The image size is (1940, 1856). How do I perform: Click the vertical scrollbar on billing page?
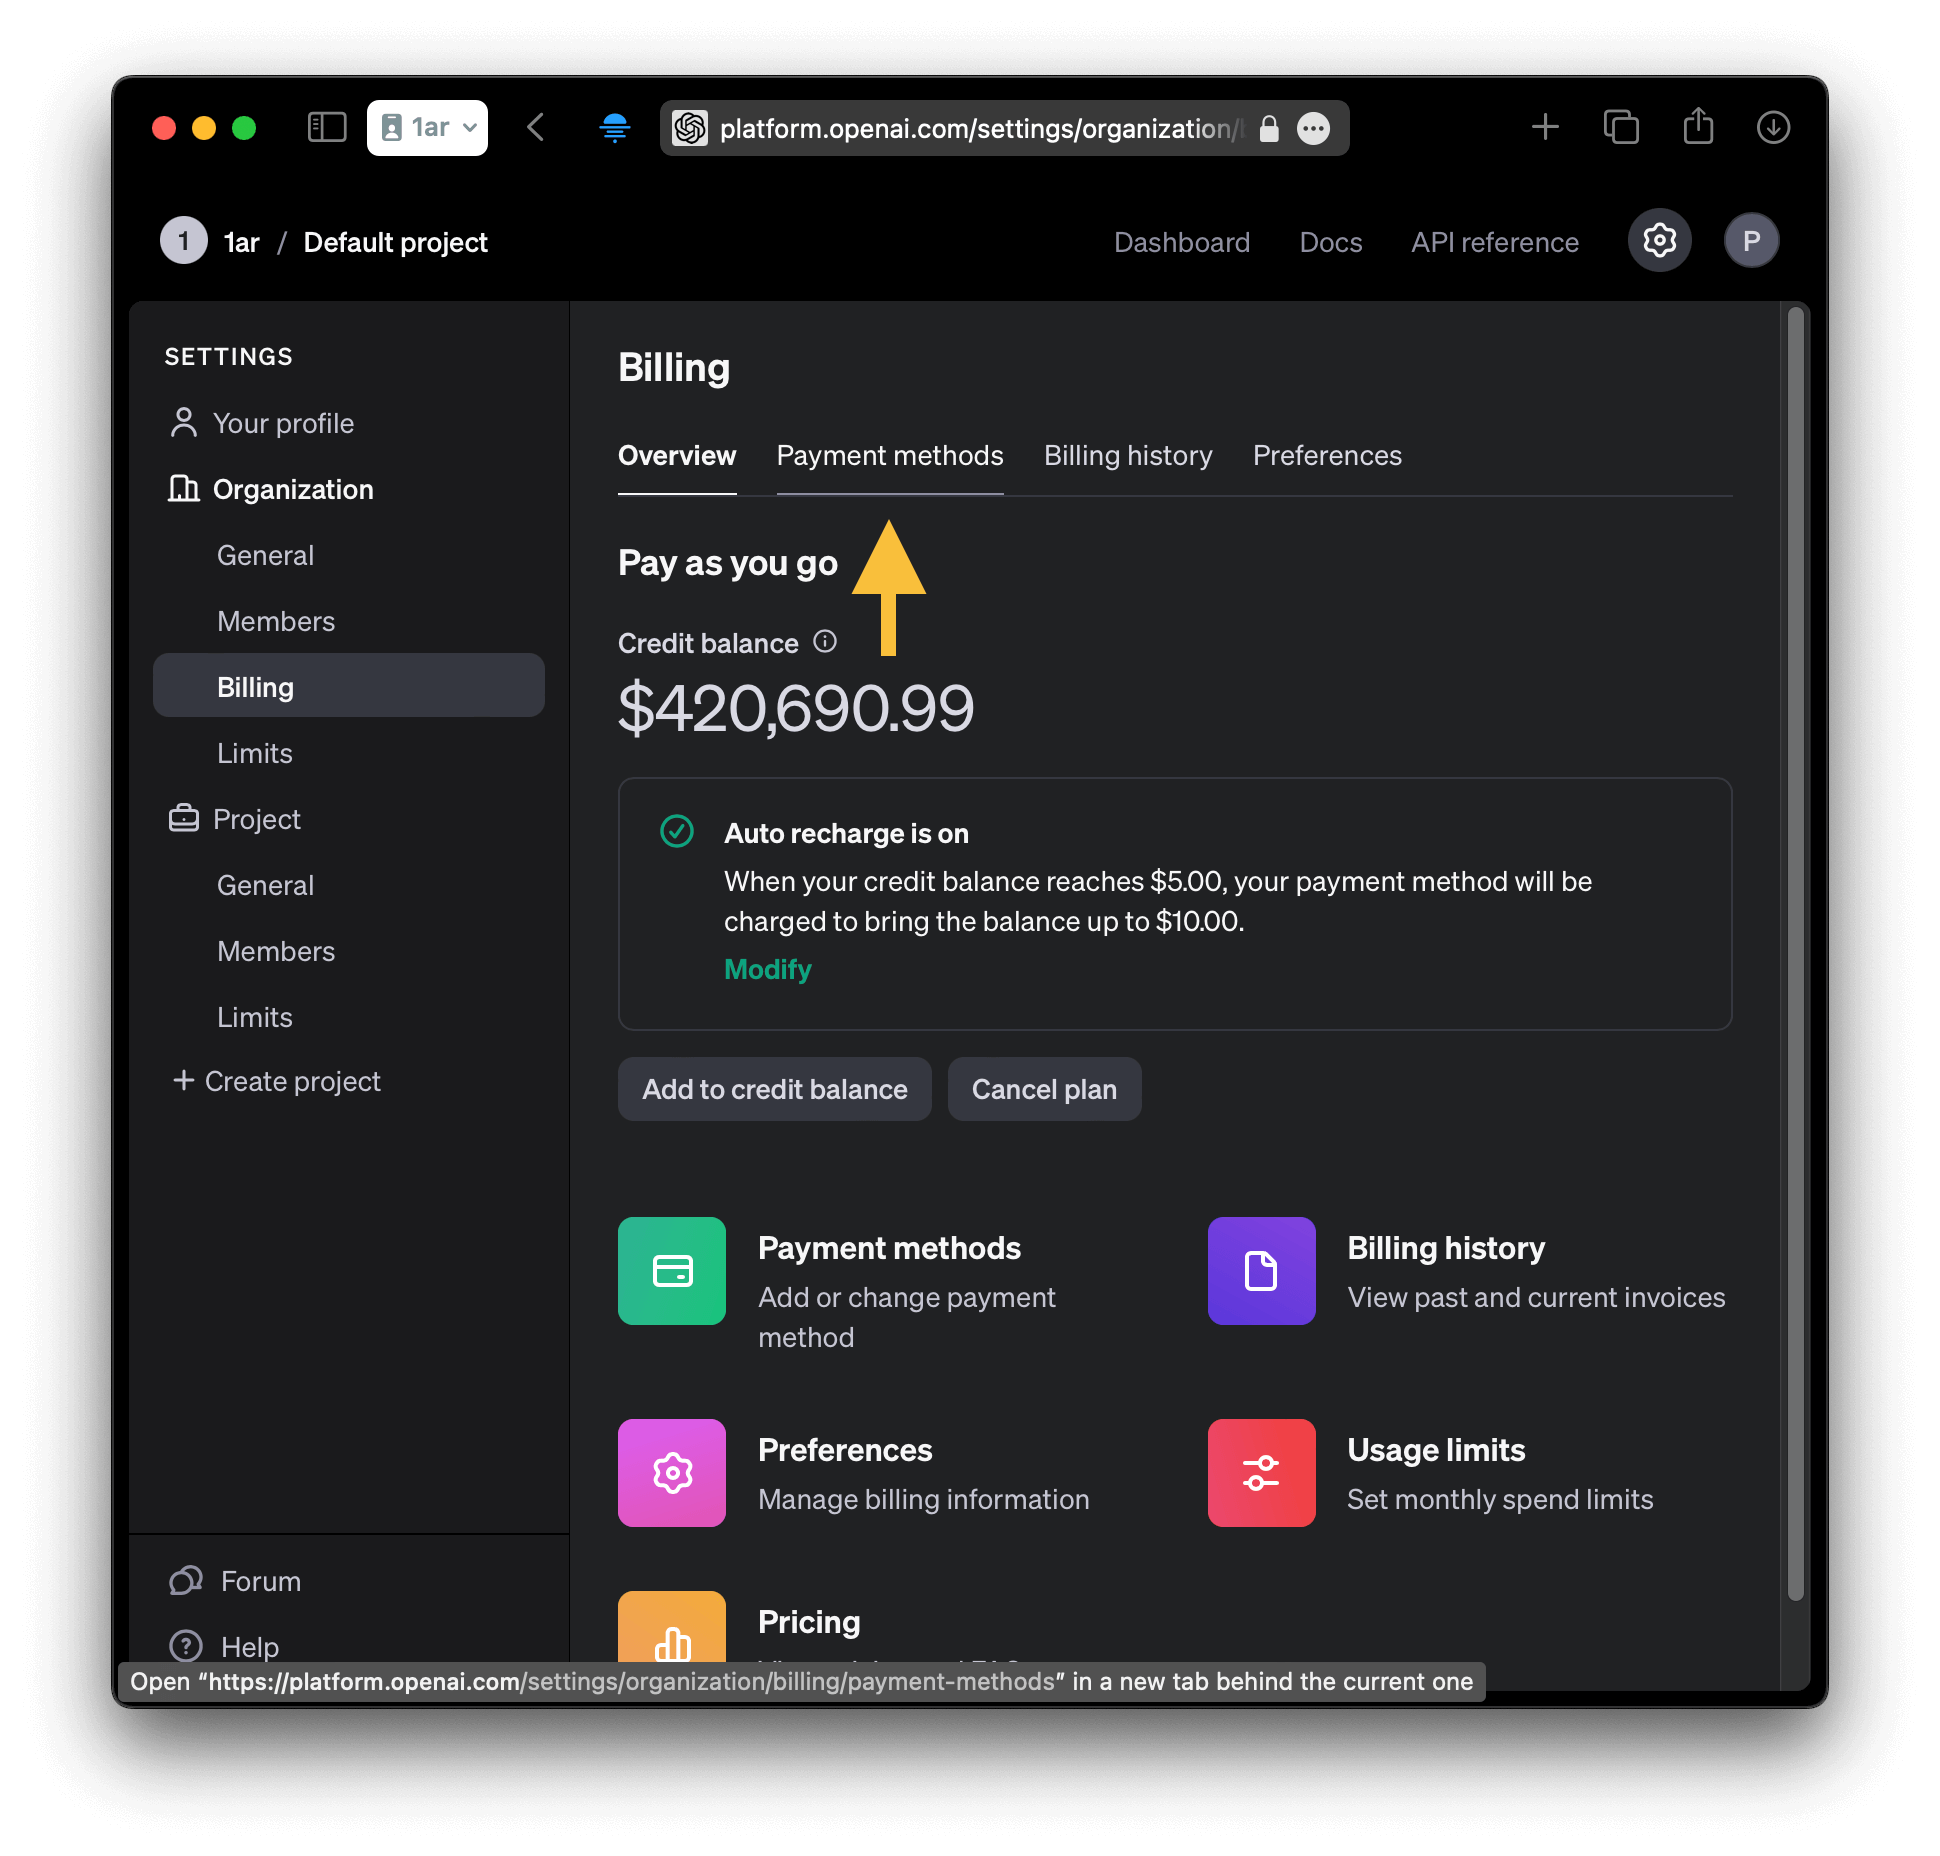[1795, 954]
